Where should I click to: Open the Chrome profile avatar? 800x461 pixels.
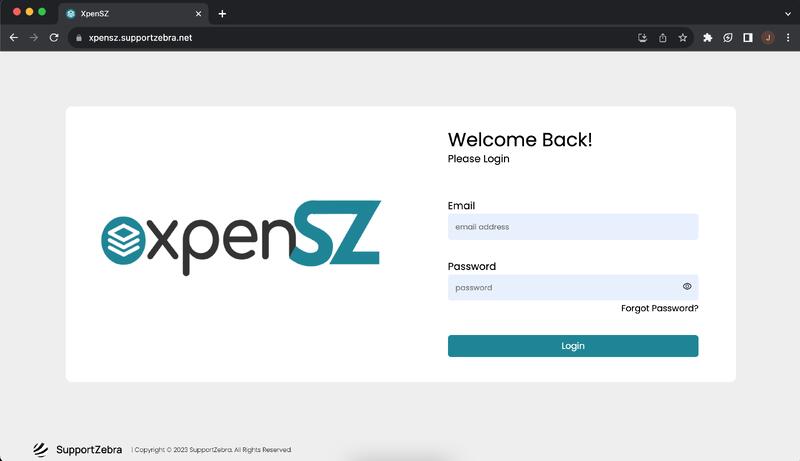coord(768,38)
